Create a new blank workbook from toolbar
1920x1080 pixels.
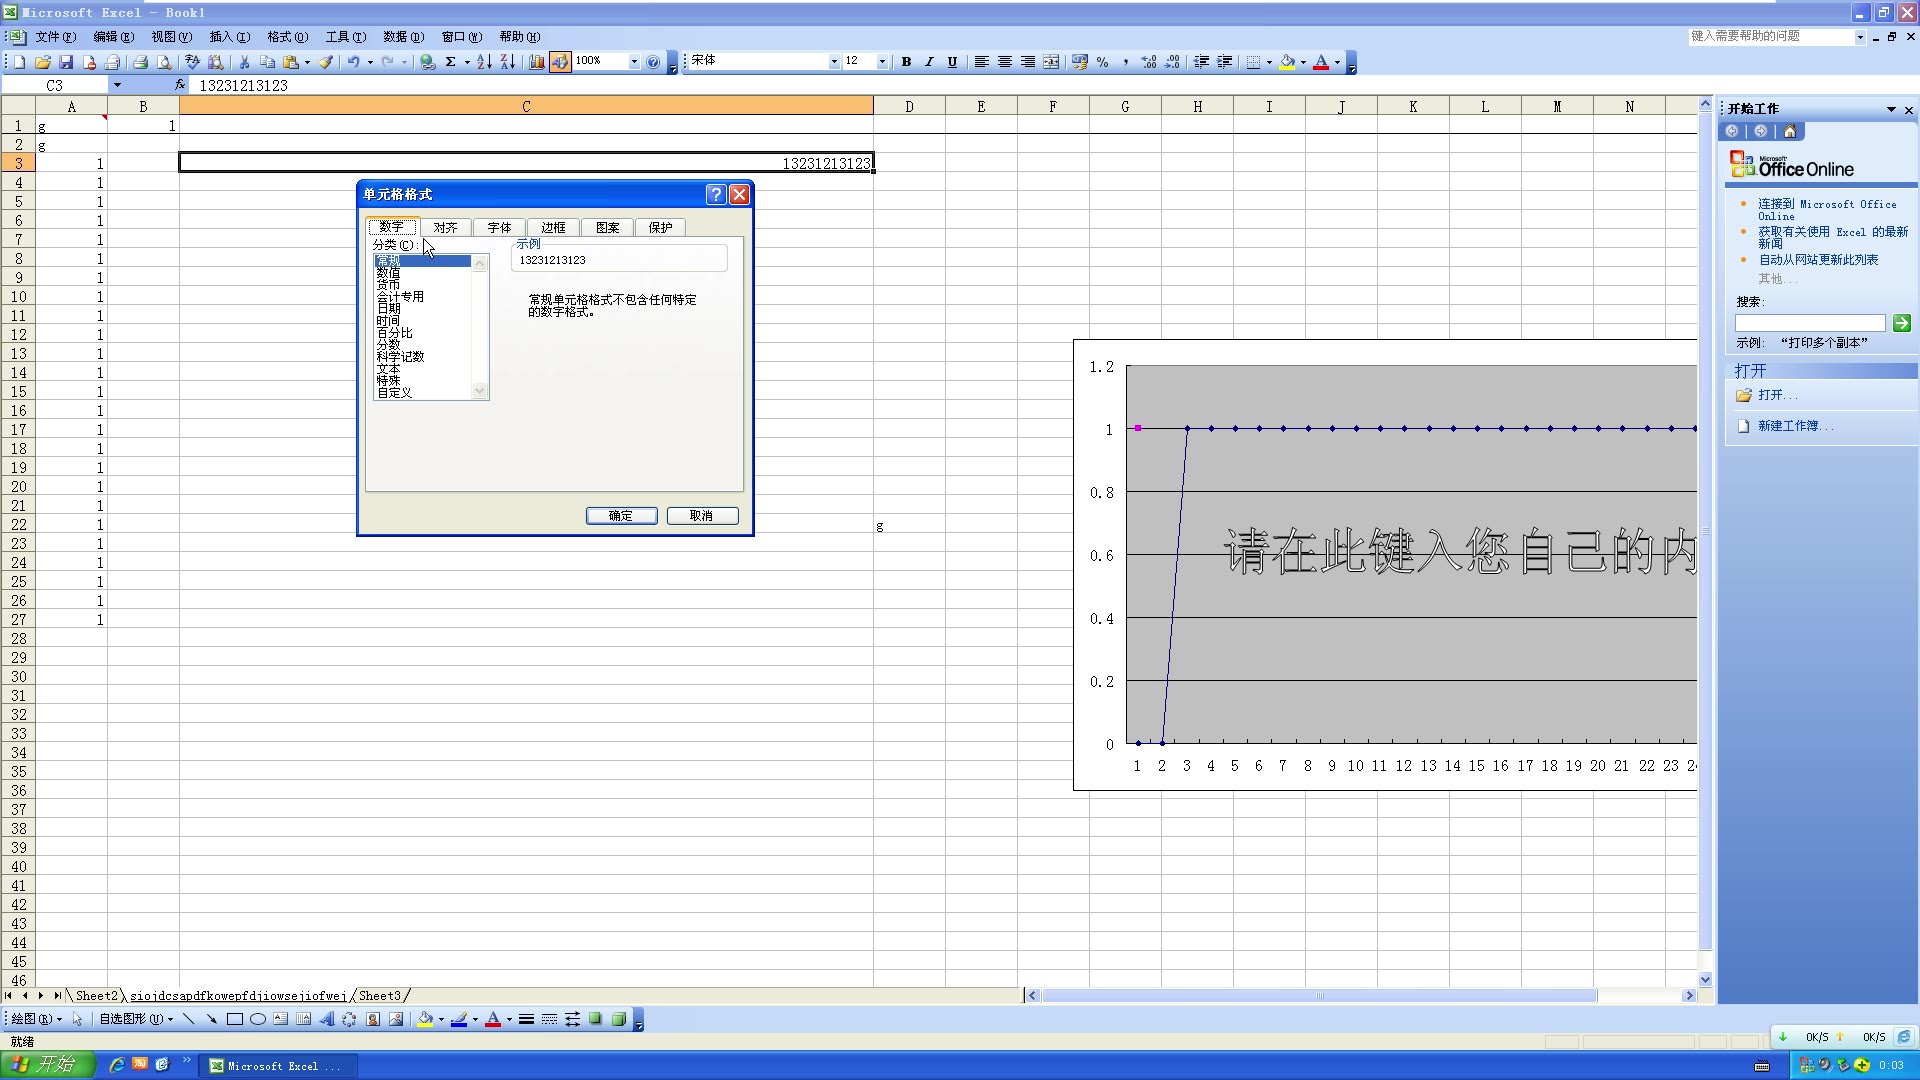tap(19, 62)
